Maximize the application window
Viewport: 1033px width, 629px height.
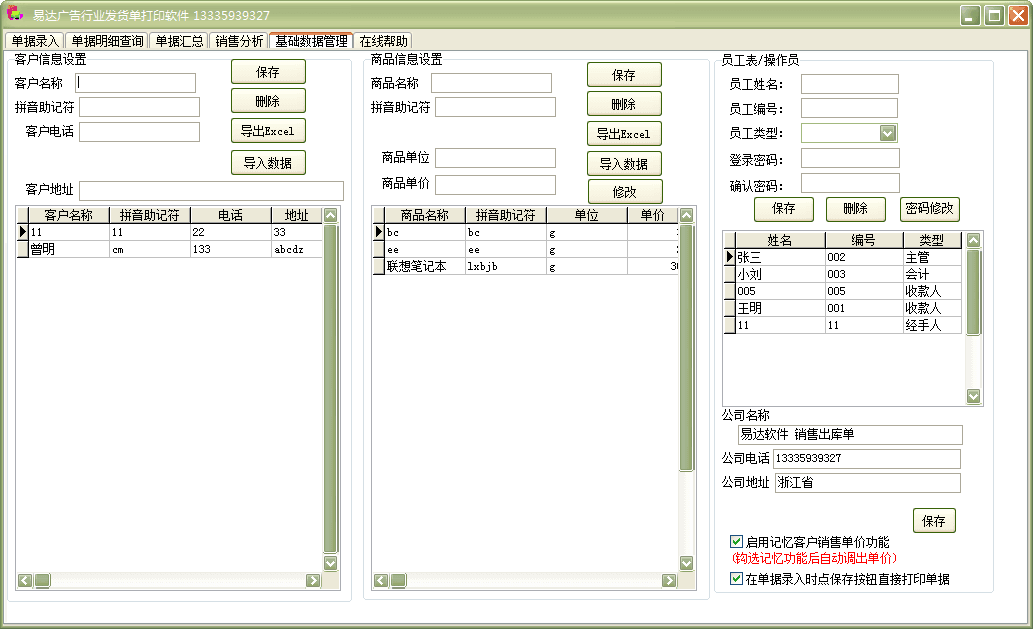(x=994, y=15)
